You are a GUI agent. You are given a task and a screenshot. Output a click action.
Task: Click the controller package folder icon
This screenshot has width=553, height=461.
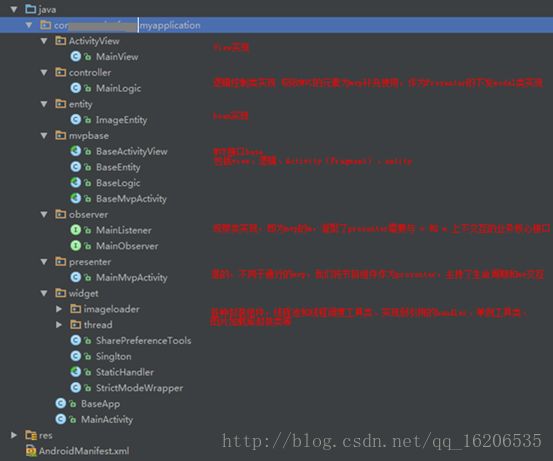point(61,72)
